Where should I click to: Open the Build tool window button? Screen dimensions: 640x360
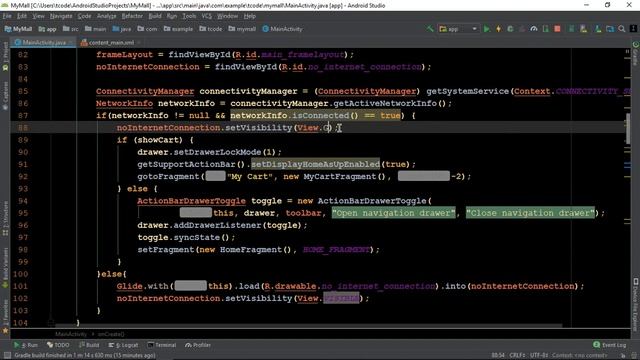[x=89, y=345]
